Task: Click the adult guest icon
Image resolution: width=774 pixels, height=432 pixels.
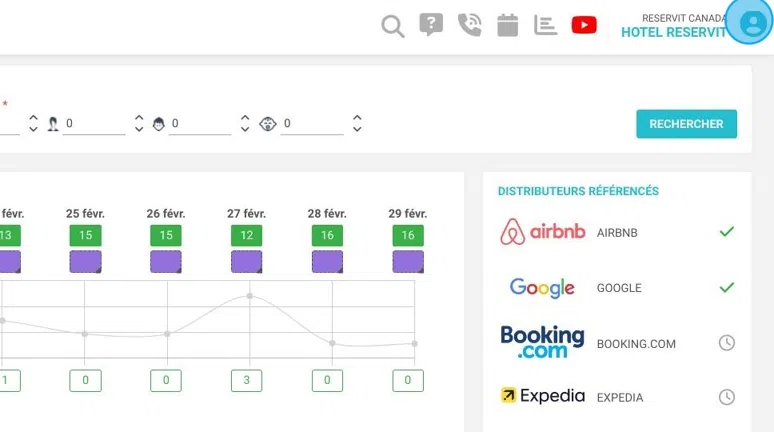Action: point(53,123)
